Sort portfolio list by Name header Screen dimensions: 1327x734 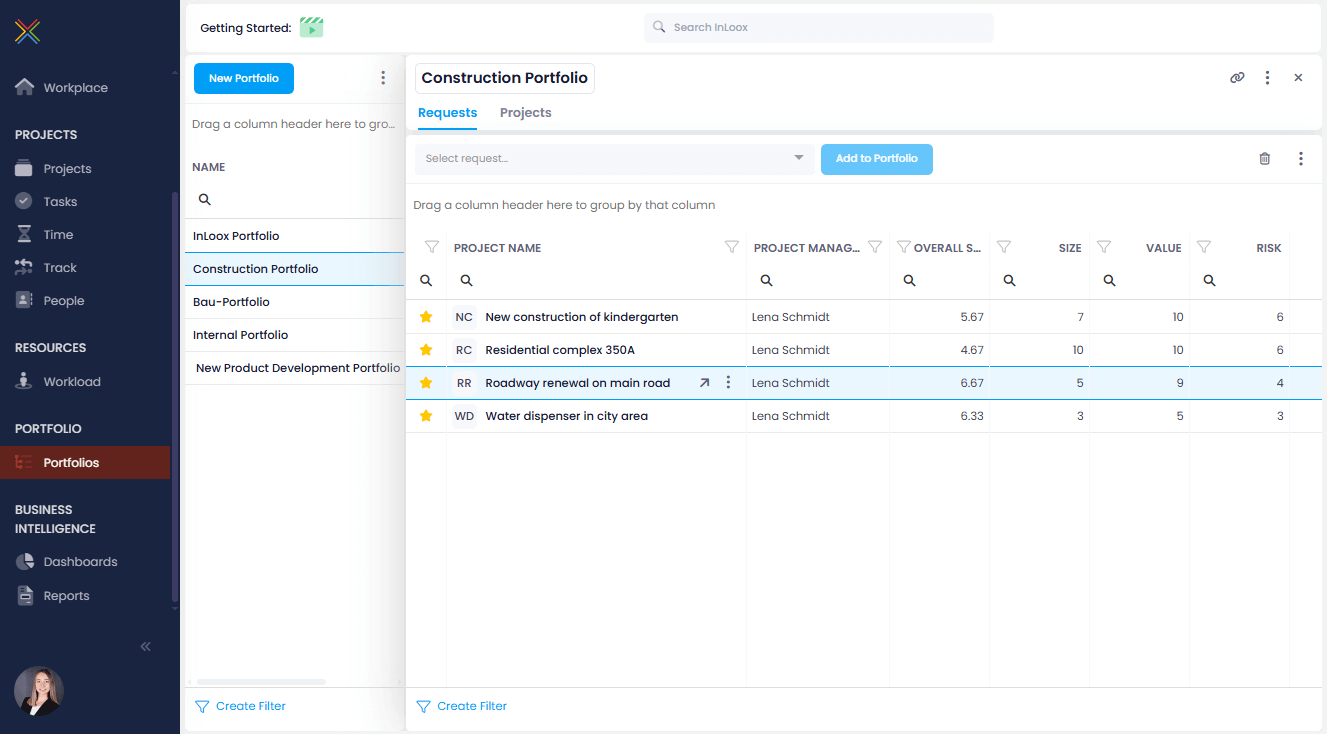[x=209, y=167]
